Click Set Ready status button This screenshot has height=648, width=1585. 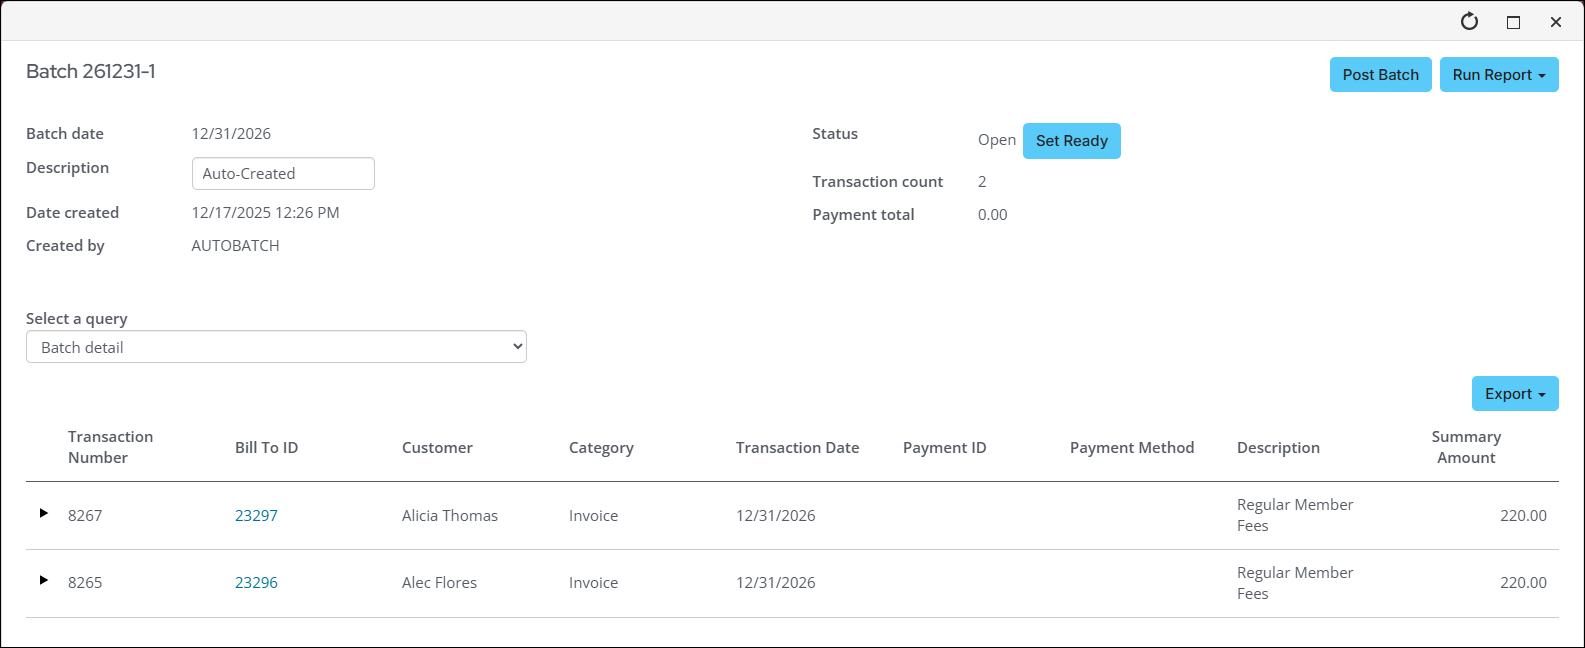[x=1071, y=141]
